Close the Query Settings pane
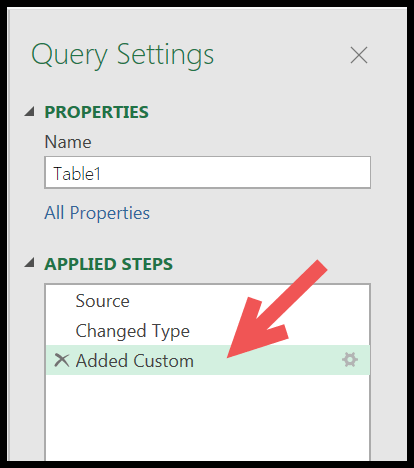This screenshot has height=468, width=414. coord(359,55)
